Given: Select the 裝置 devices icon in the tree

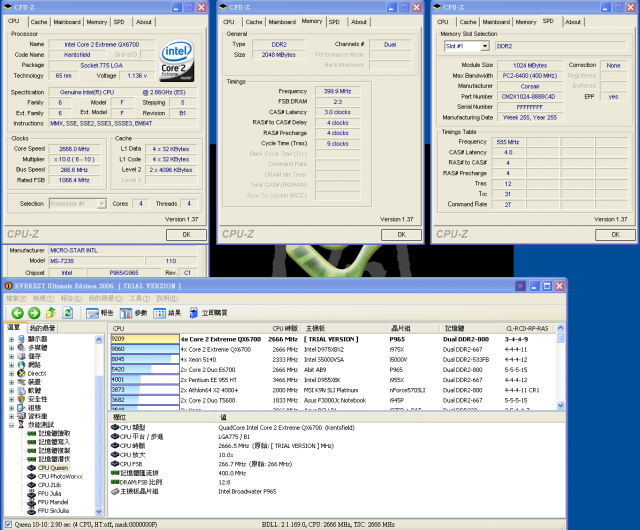Looking at the screenshot, I should (21, 382).
